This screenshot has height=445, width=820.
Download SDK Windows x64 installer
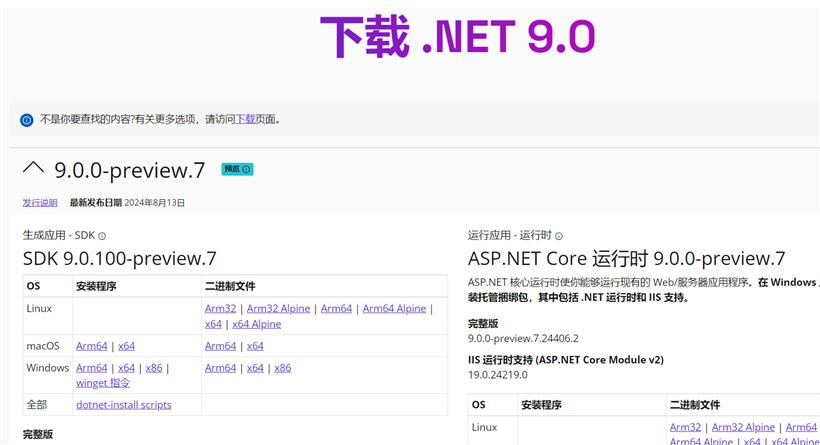(x=126, y=368)
